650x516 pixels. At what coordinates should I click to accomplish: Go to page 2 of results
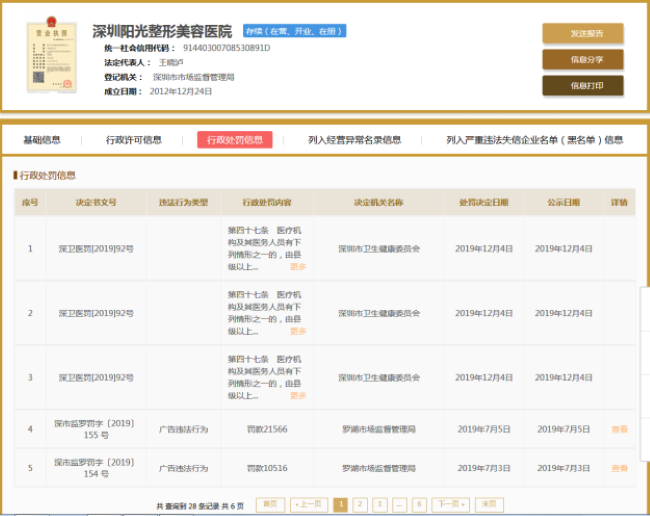pos(360,505)
